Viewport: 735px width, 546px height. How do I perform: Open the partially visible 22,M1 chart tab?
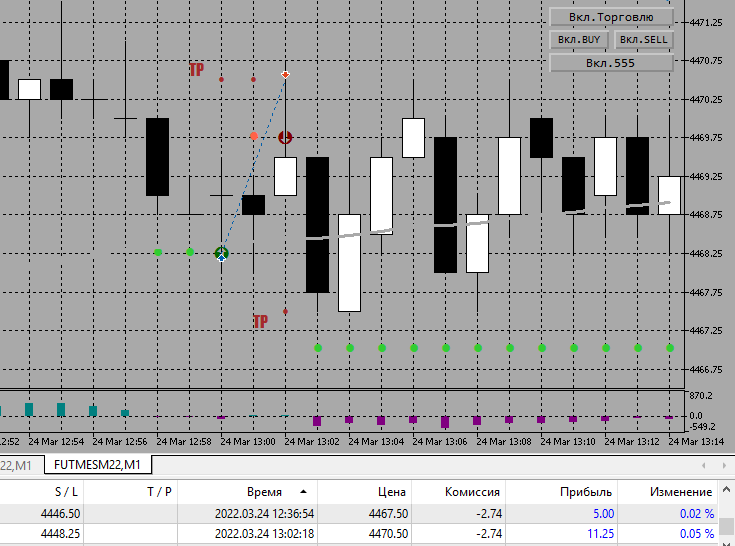point(16,465)
